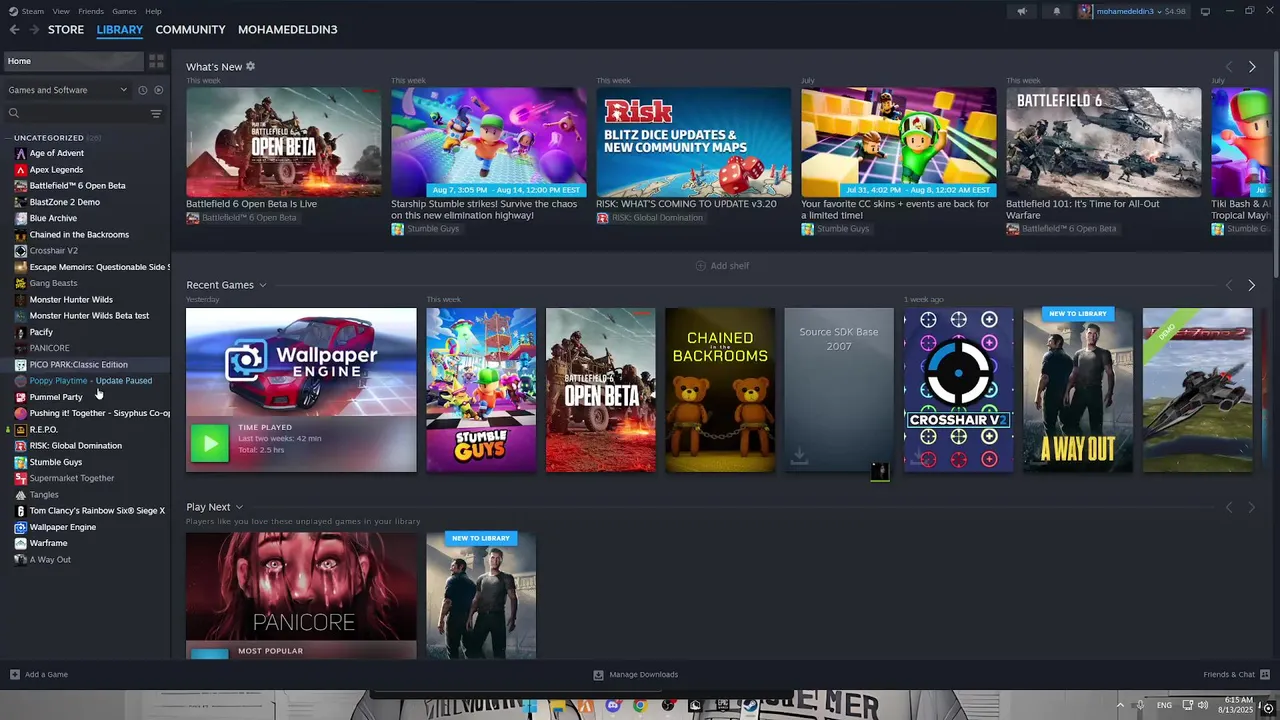
Task: Click the back navigation arrow
Action: 14,30
